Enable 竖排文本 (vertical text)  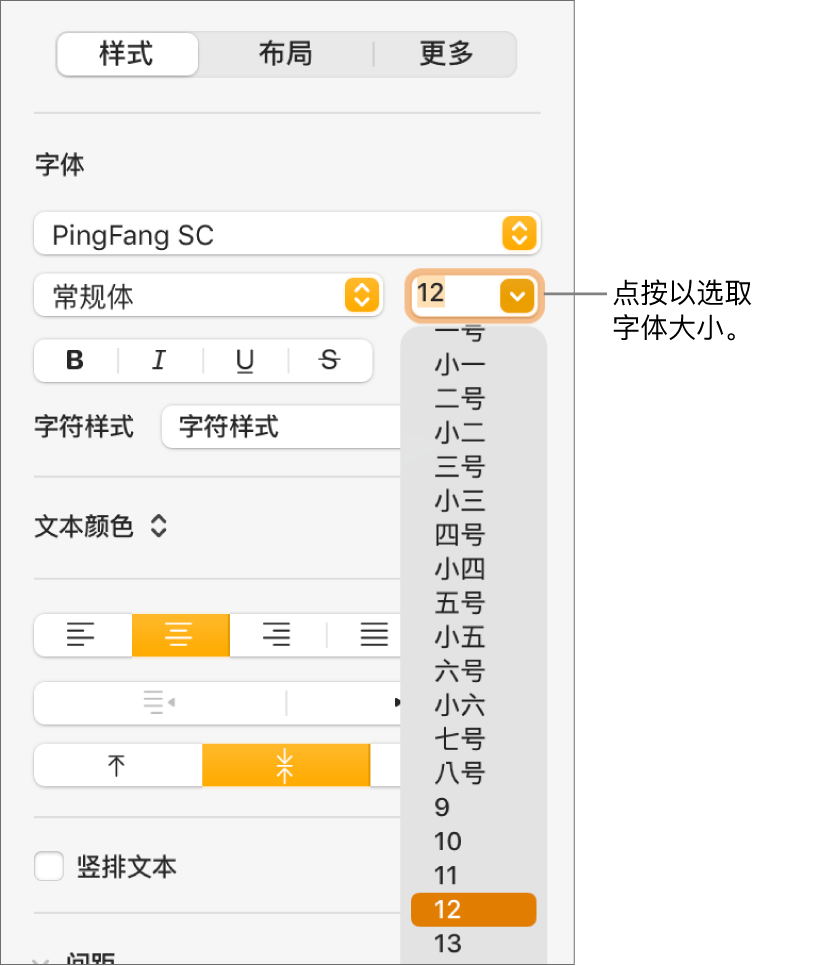(49, 867)
